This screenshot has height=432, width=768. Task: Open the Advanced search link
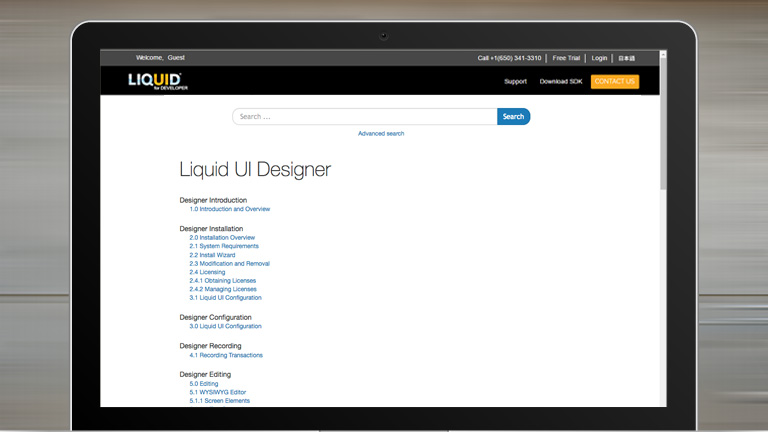coord(381,133)
